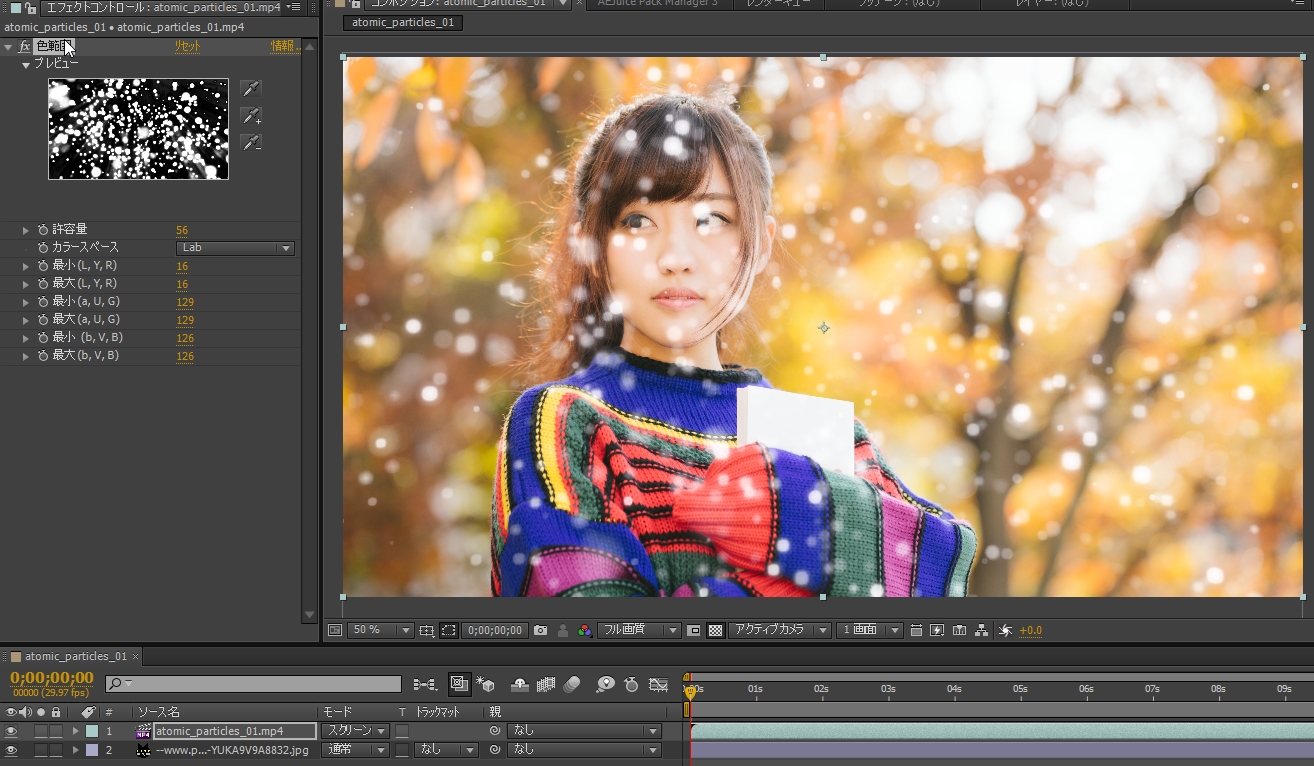Expand layer 1 atomic_particles_01.mp4 properties
1314x766 pixels.
point(75,731)
